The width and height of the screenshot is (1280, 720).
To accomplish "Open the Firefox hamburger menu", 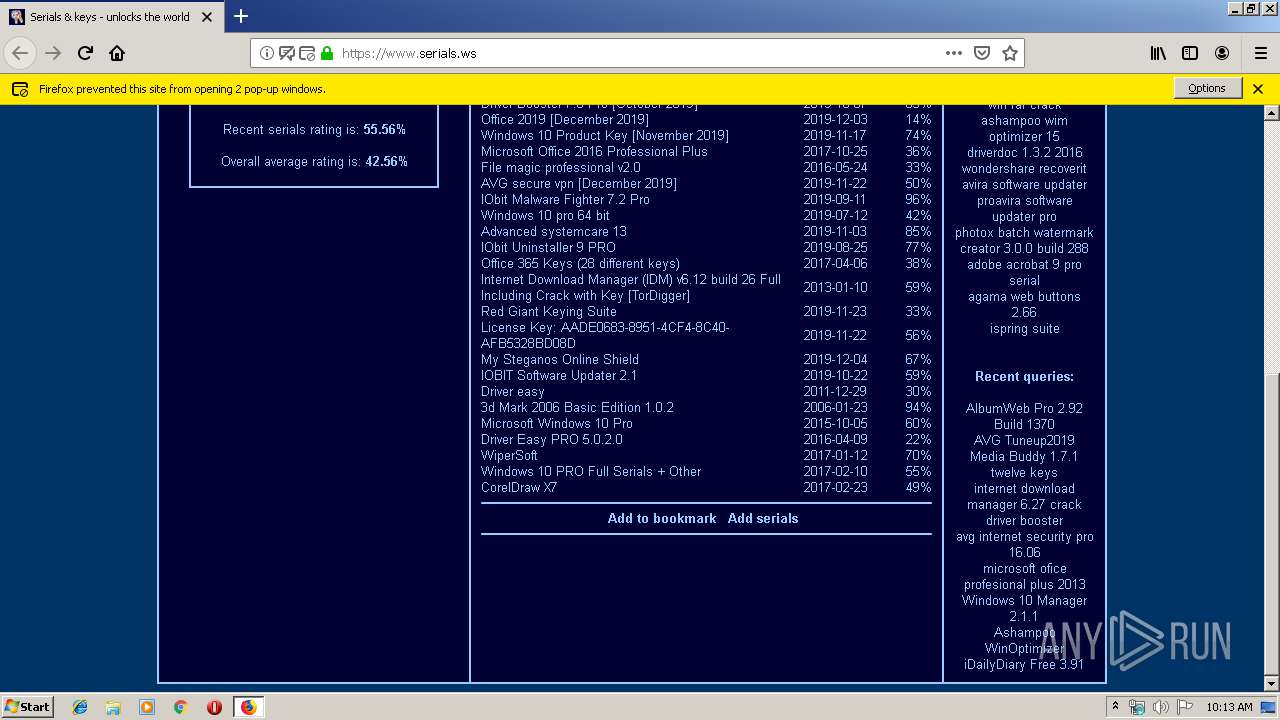I will pyautogui.click(x=1260, y=53).
